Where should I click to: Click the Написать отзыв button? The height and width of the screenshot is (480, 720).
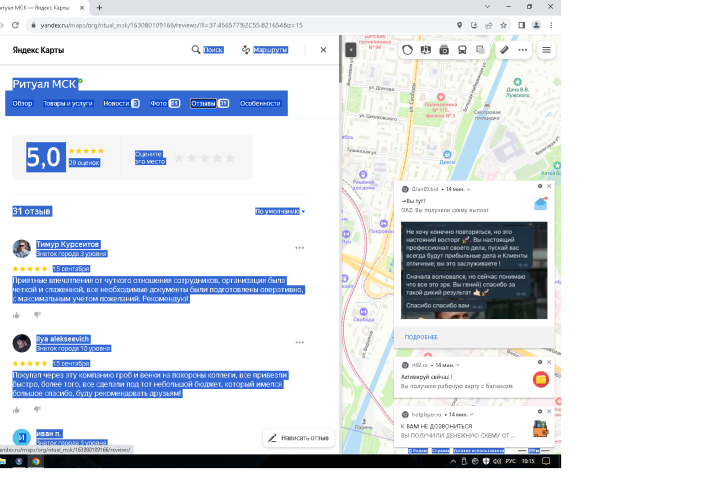point(298,438)
